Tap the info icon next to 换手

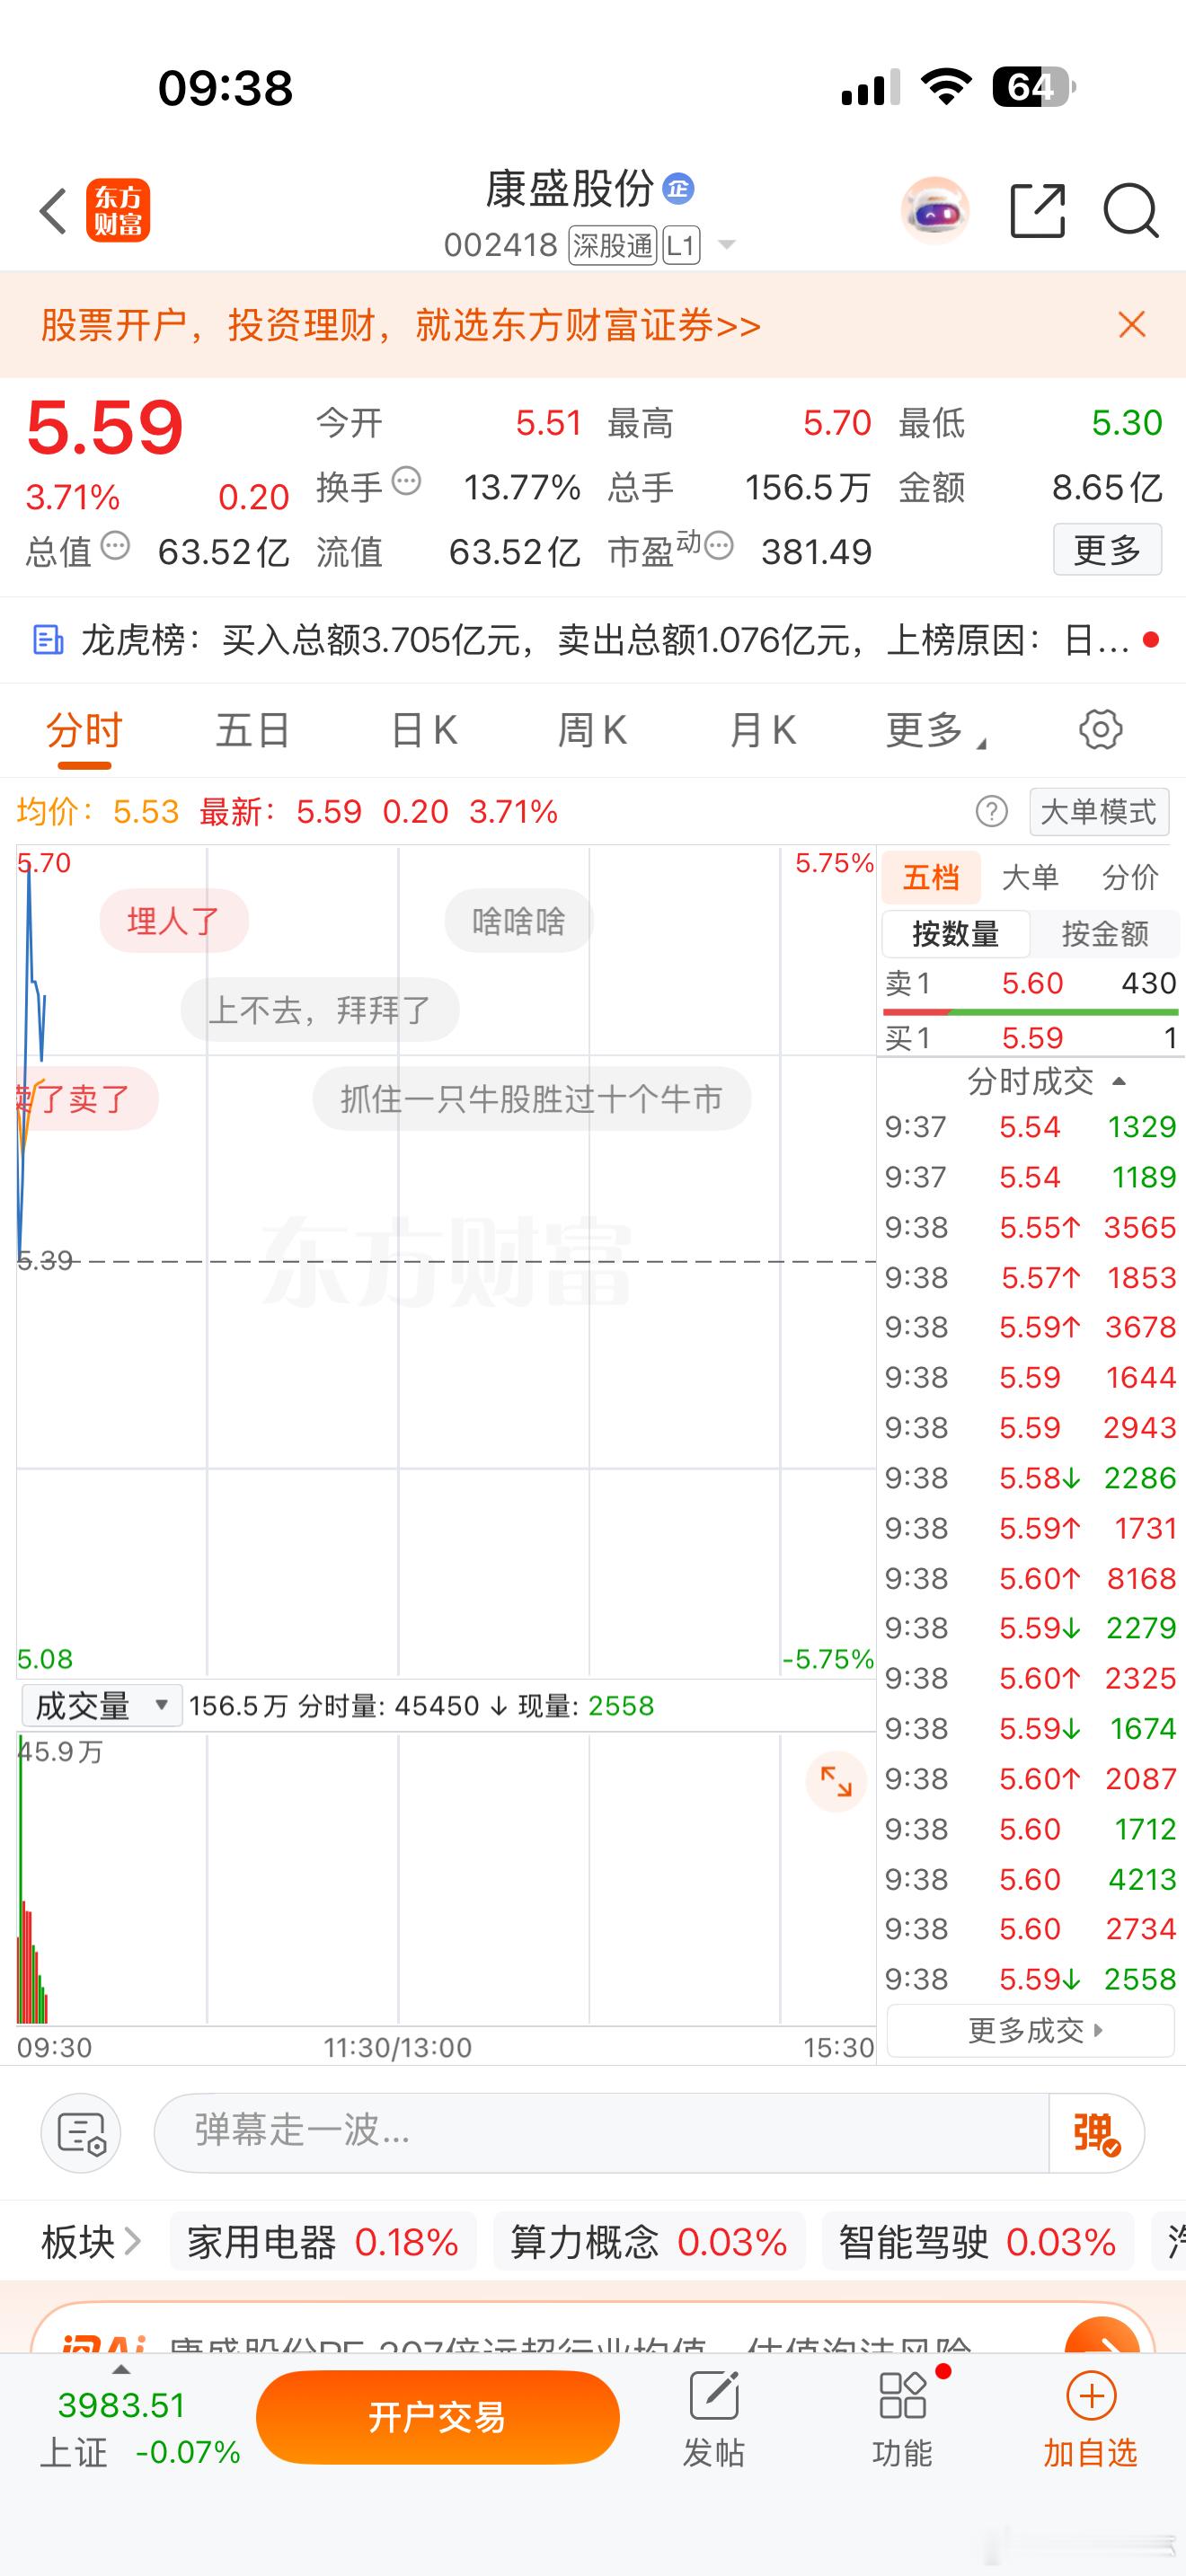[x=406, y=481]
